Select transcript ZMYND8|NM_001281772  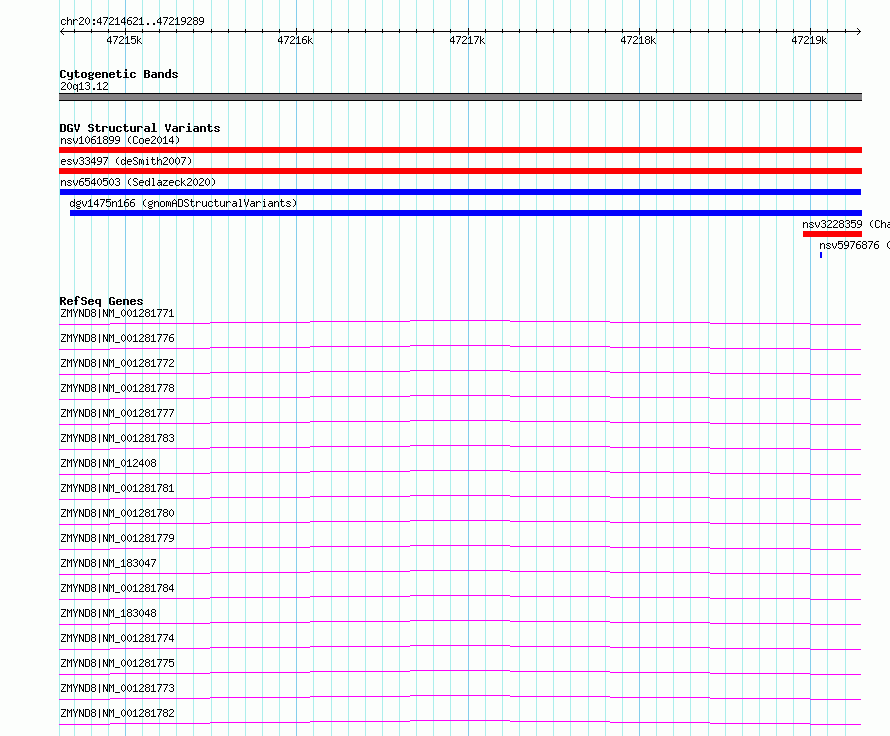click(117, 363)
